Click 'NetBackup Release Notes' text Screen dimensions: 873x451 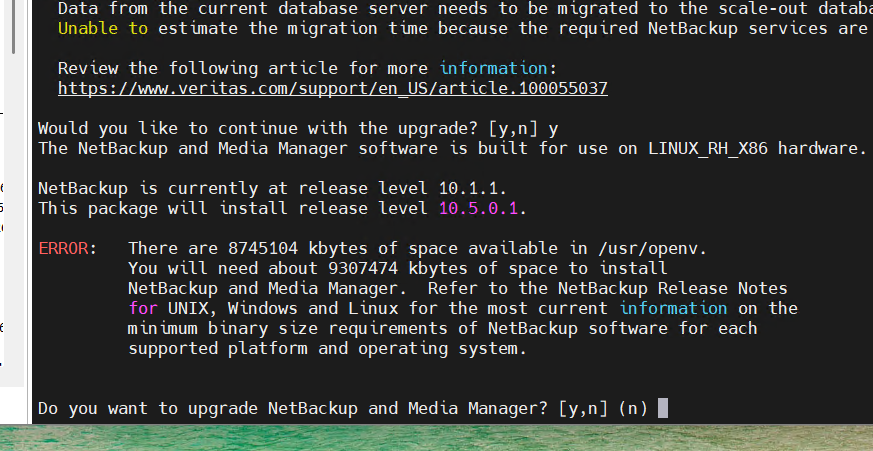click(x=673, y=288)
